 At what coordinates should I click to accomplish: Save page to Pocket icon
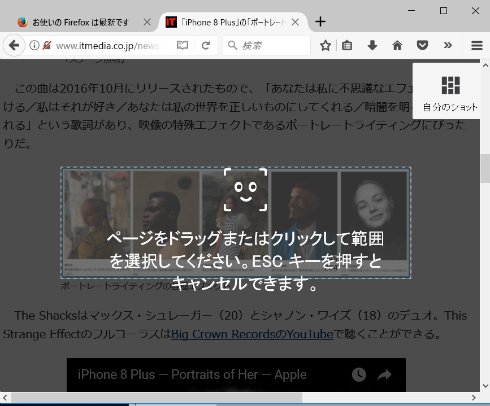(422, 45)
